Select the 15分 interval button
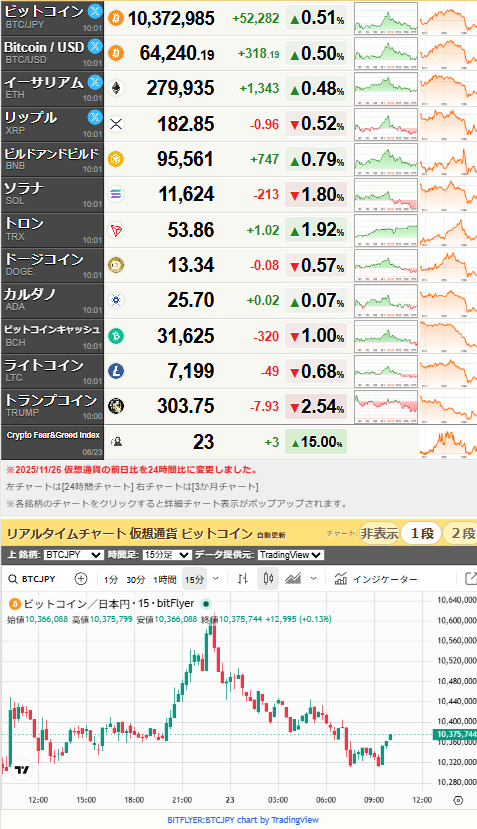 194,579
